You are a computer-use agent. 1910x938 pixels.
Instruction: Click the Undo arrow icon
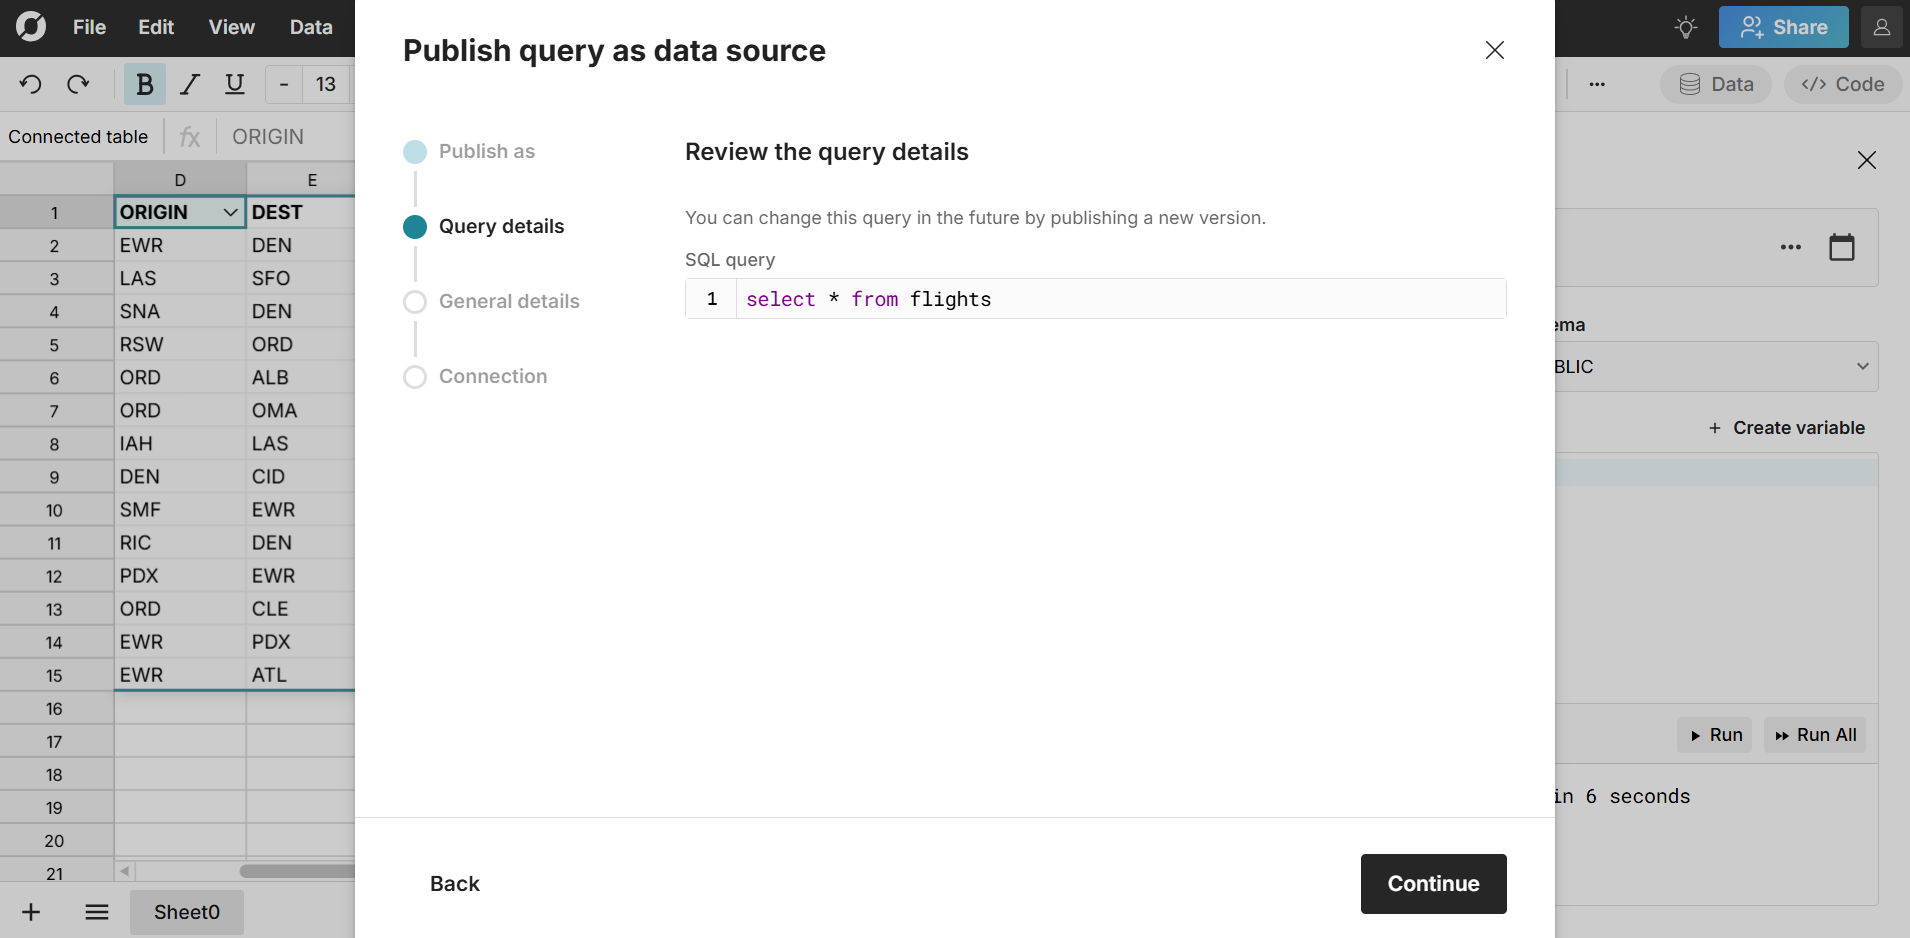[31, 84]
